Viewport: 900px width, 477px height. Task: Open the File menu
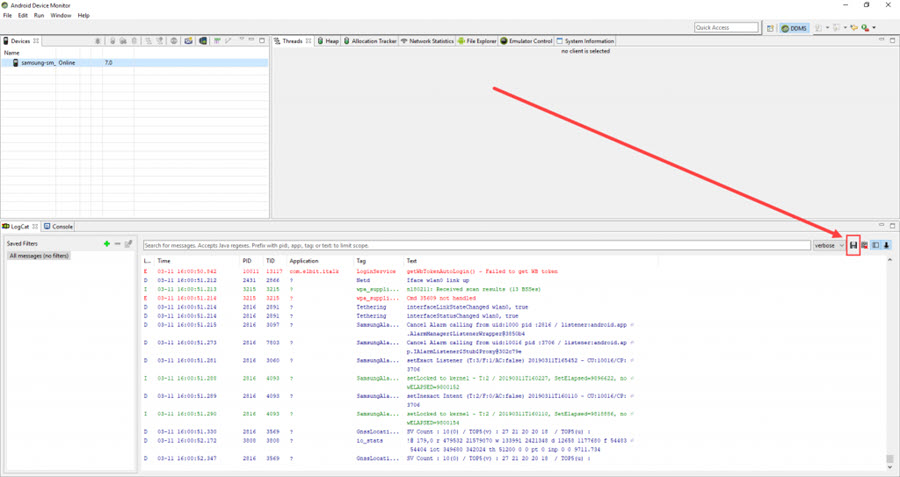coord(7,15)
